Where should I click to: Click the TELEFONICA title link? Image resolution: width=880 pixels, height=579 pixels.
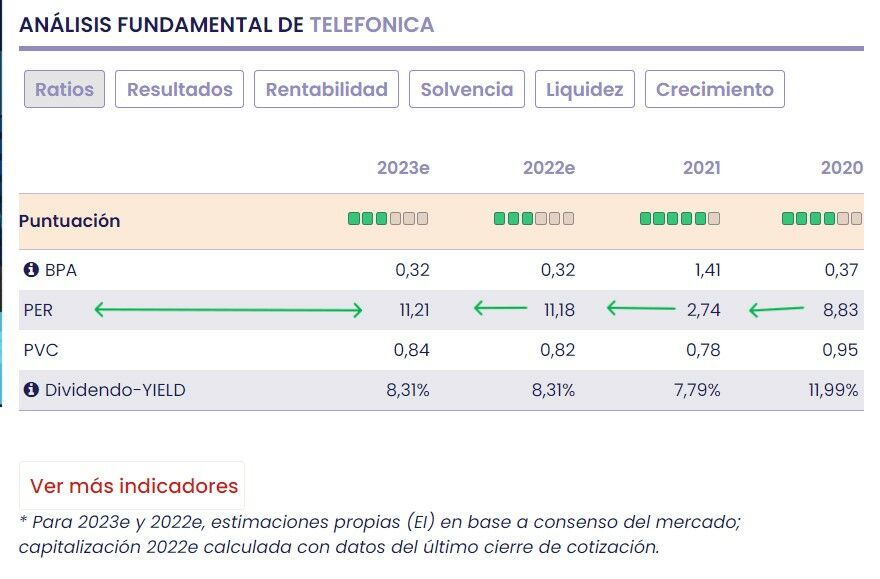372,25
